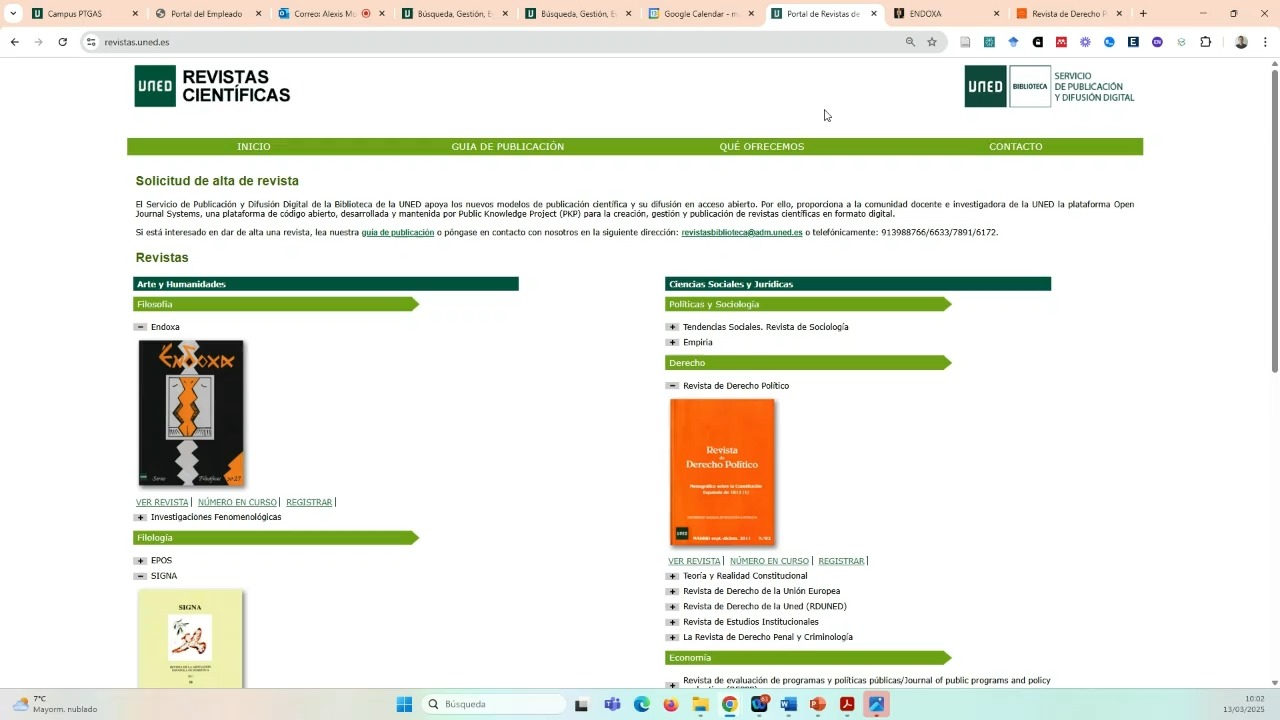Bookmark this page with the star icon

pyautogui.click(x=932, y=42)
